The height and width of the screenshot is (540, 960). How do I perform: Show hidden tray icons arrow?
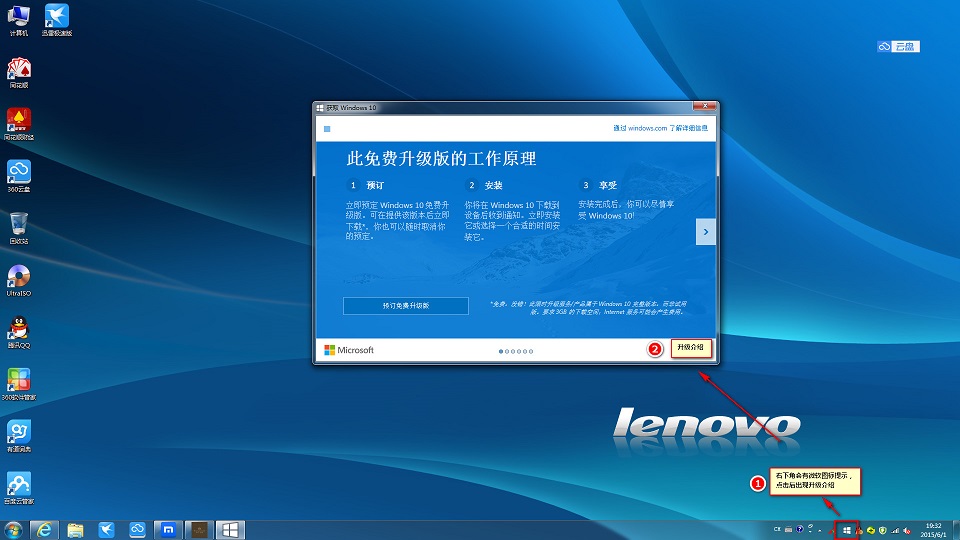point(820,530)
